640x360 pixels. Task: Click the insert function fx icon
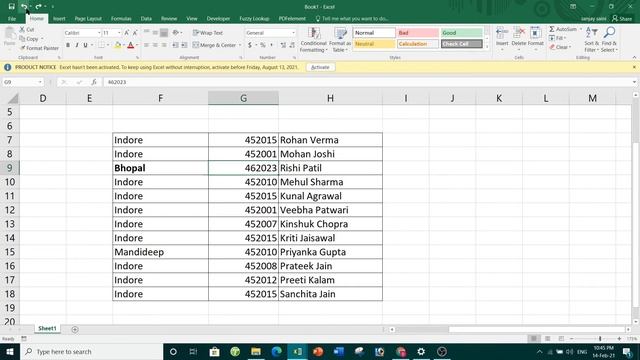click(94, 82)
